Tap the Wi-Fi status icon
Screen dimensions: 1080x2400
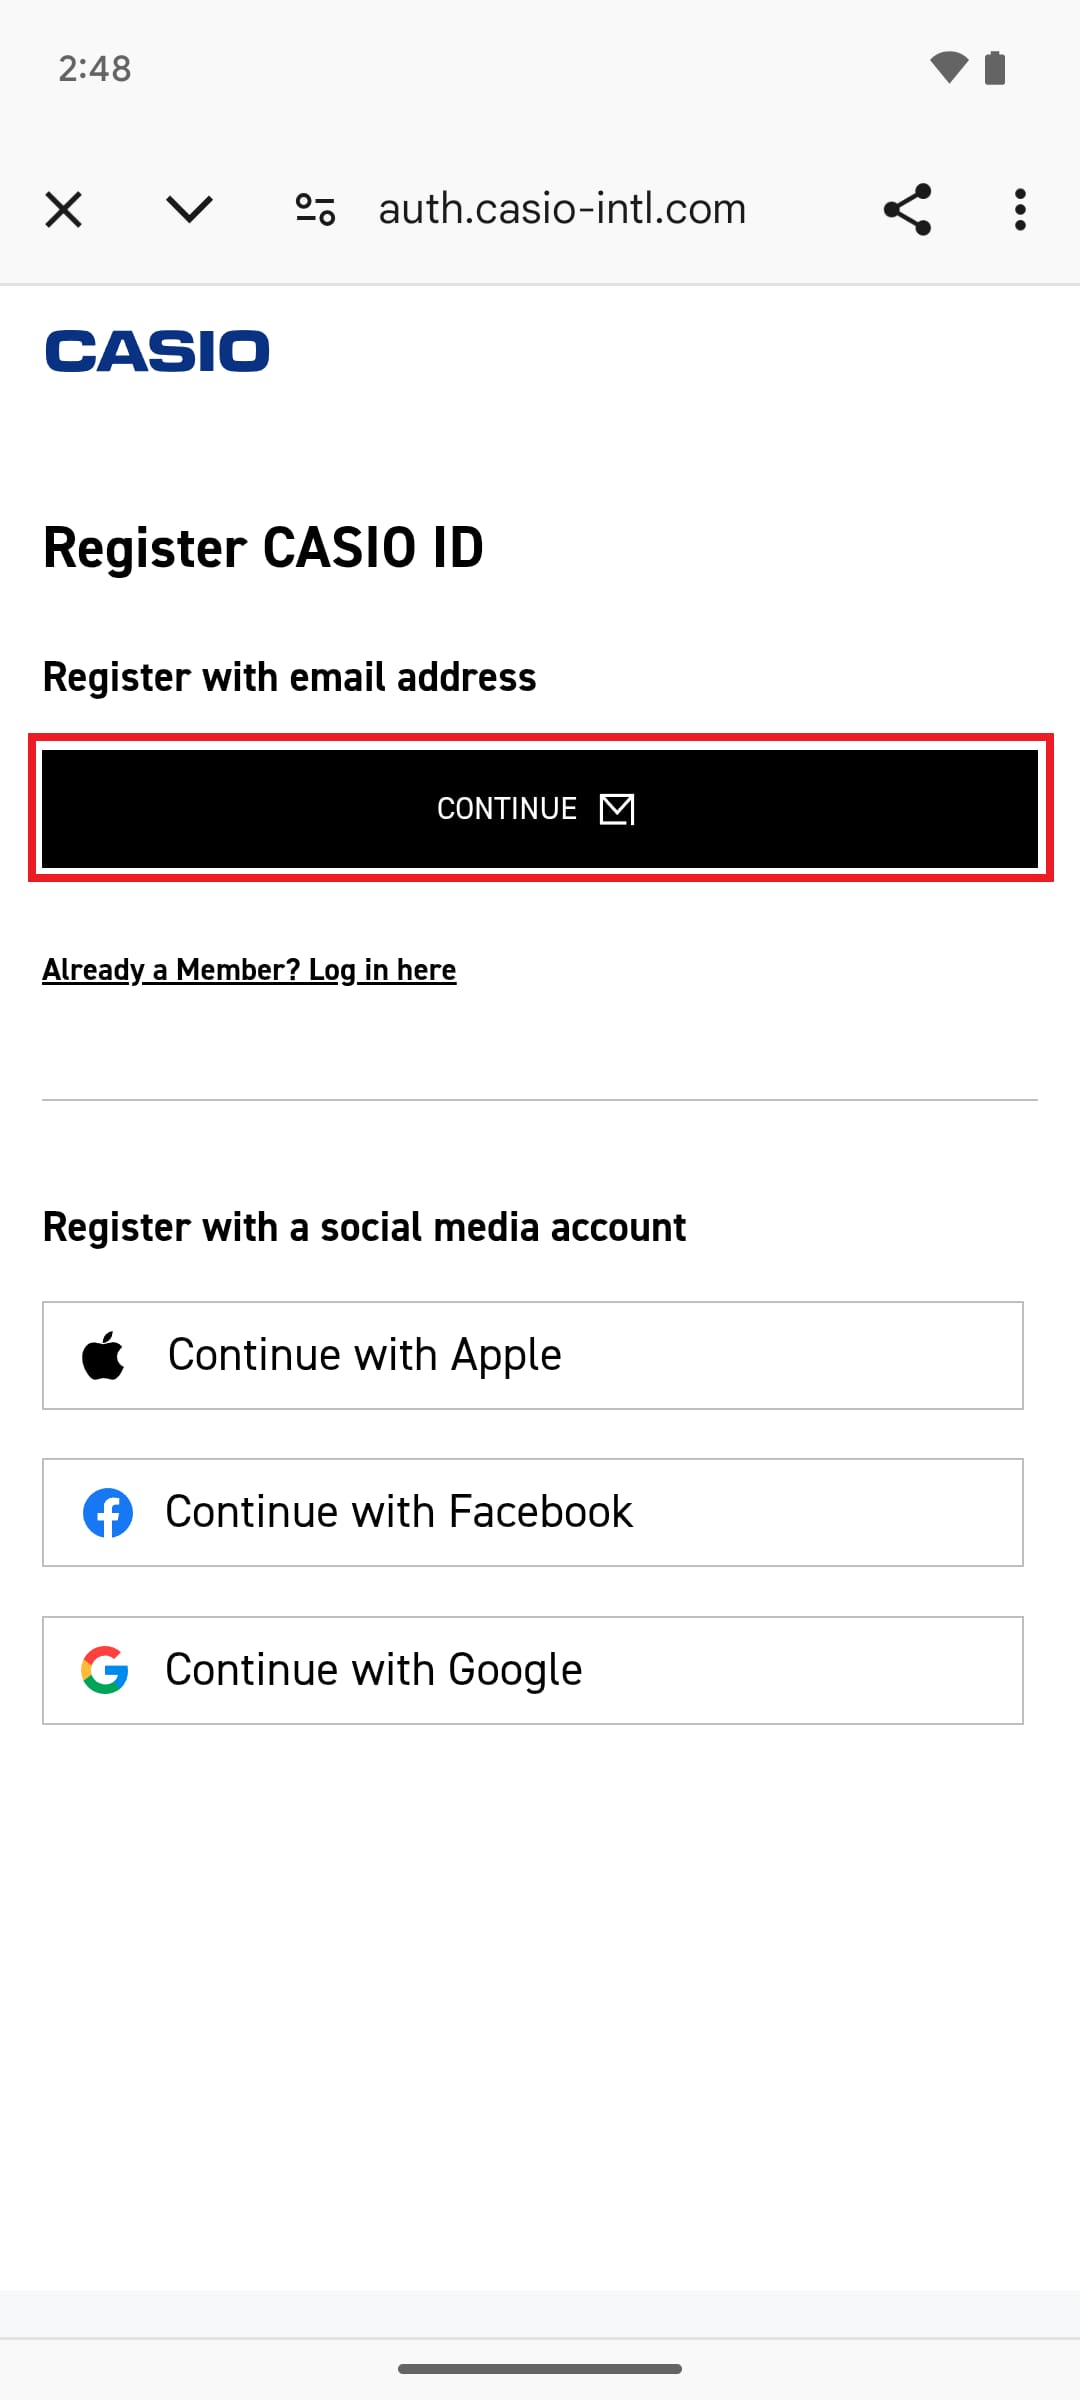(948, 68)
